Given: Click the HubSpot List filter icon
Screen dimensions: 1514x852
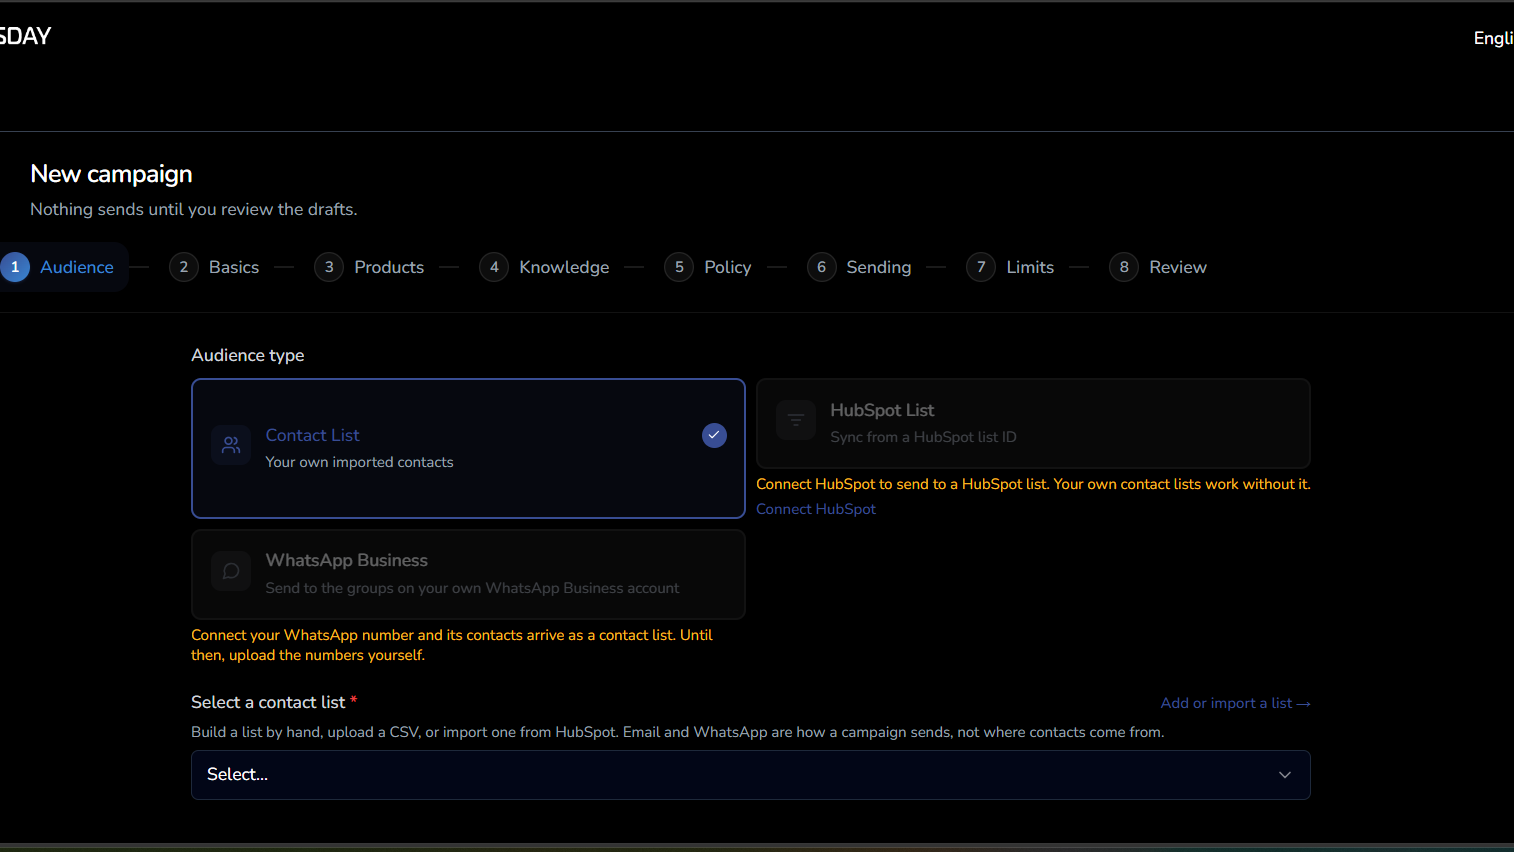Looking at the screenshot, I should [x=796, y=420].
